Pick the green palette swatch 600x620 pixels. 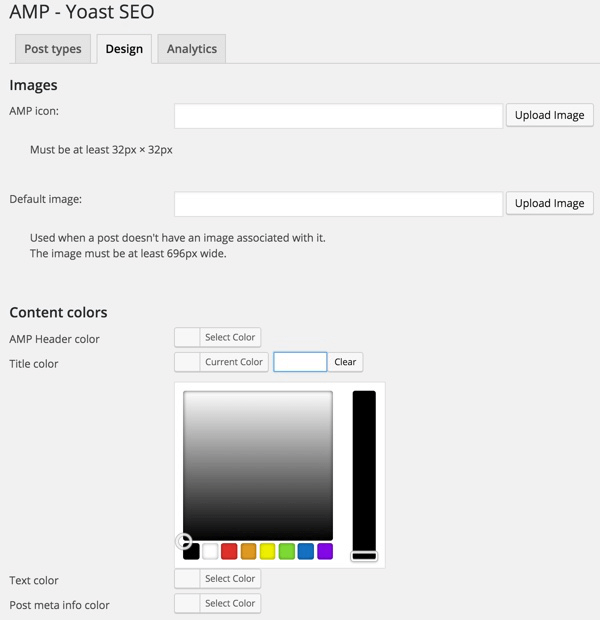tap(287, 551)
